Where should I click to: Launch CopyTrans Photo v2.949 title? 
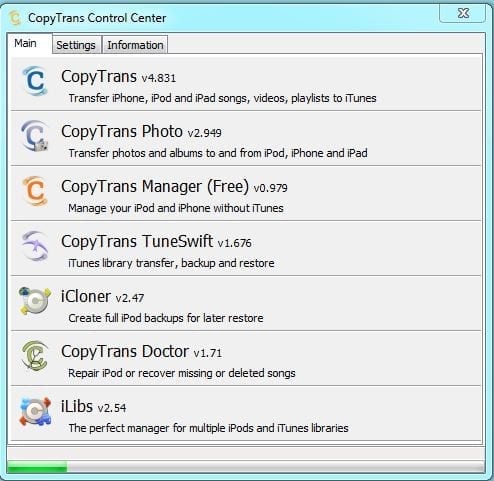141,131
